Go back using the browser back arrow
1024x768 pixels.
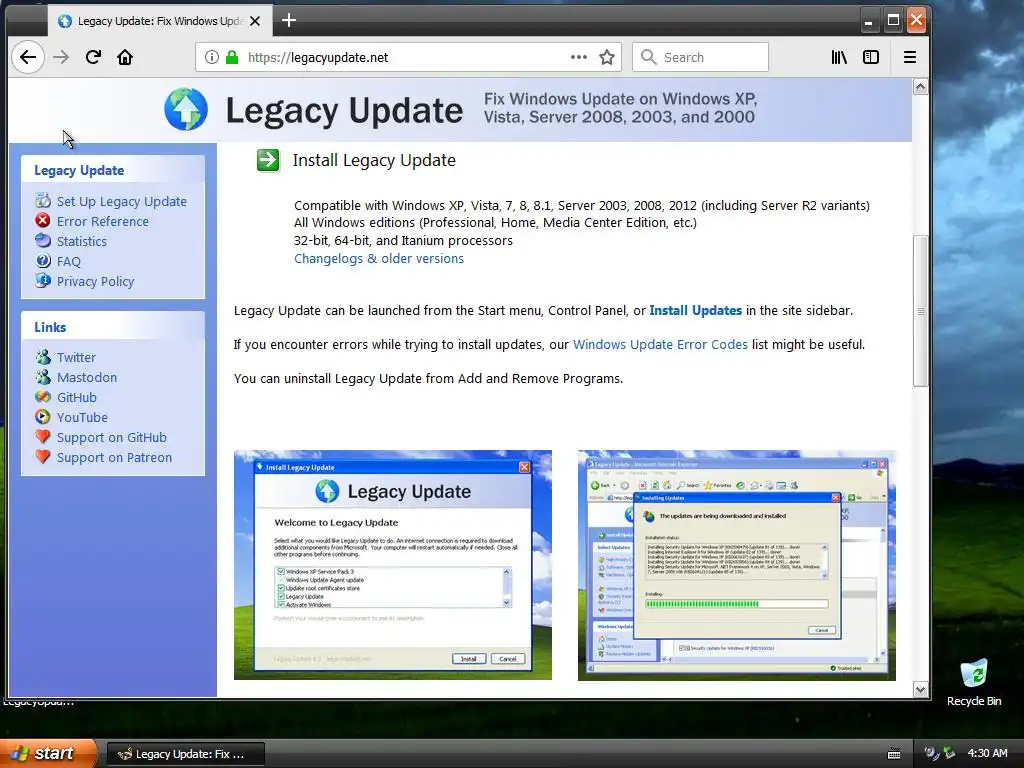pyautogui.click(x=28, y=57)
